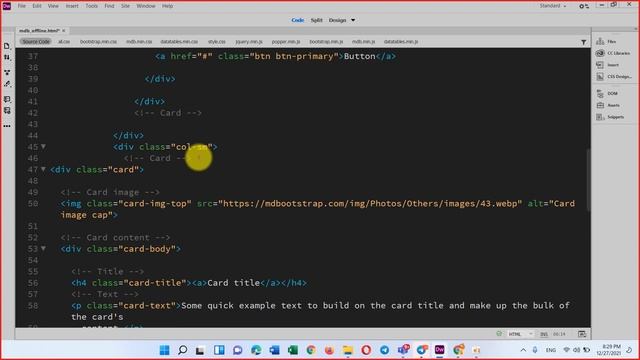Click the green linting status icon
The image size is (640, 360).
(x=499, y=334)
